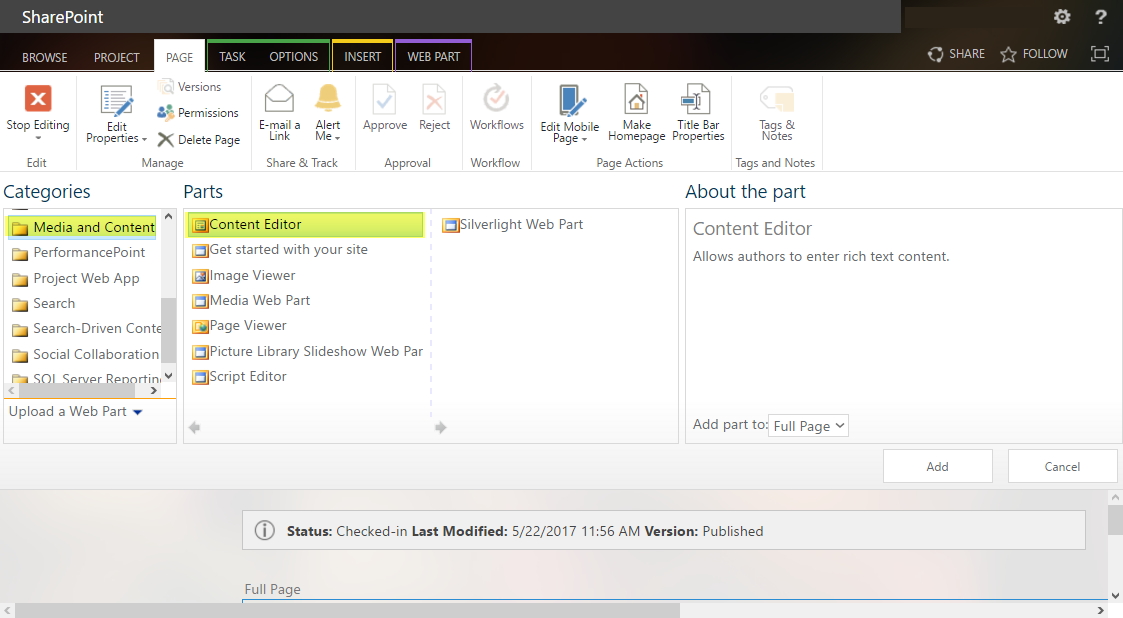Expand Upload a Web Part arrow
Image resolution: width=1123 pixels, height=618 pixels.
[138, 412]
